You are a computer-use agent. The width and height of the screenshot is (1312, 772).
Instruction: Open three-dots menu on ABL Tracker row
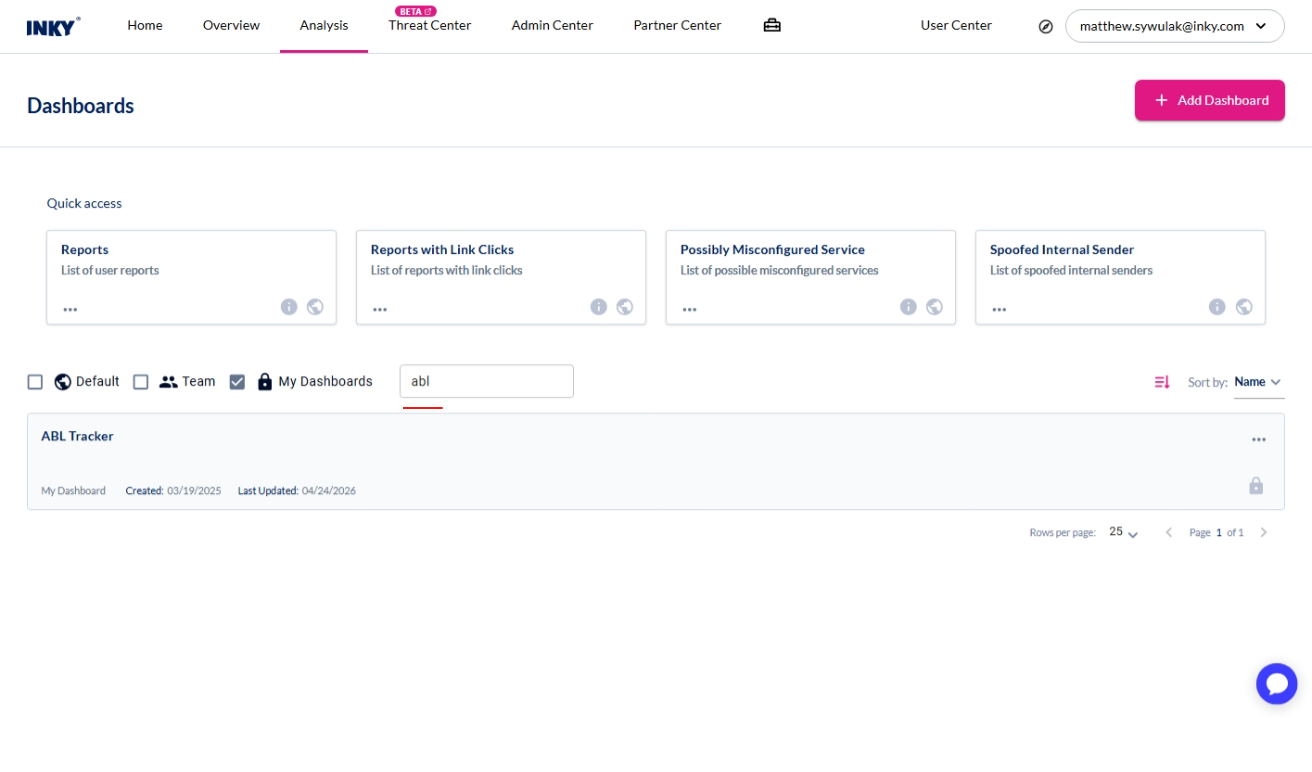[x=1259, y=439]
